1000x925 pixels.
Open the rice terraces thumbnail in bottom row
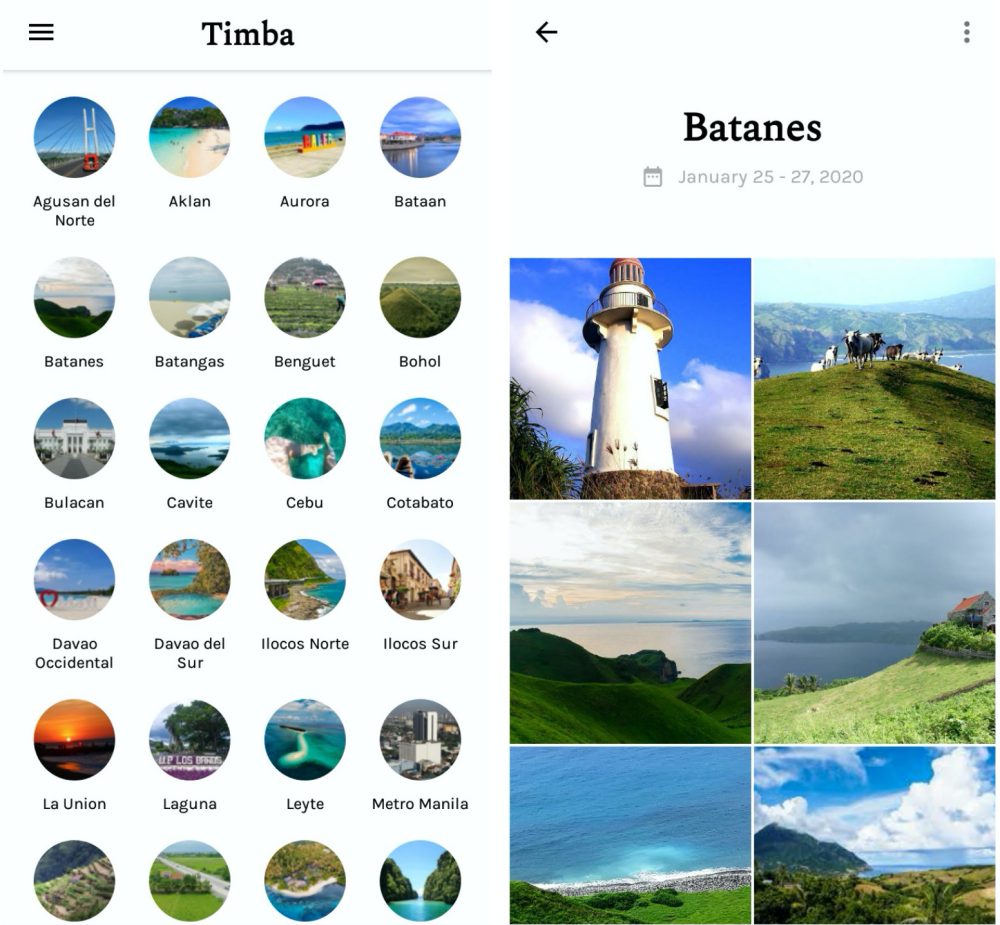pyautogui.click(x=75, y=880)
